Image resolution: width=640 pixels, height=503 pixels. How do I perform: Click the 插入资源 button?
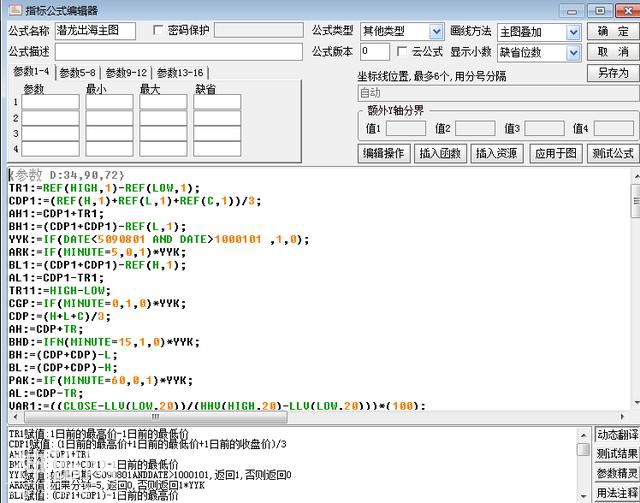[x=497, y=154]
